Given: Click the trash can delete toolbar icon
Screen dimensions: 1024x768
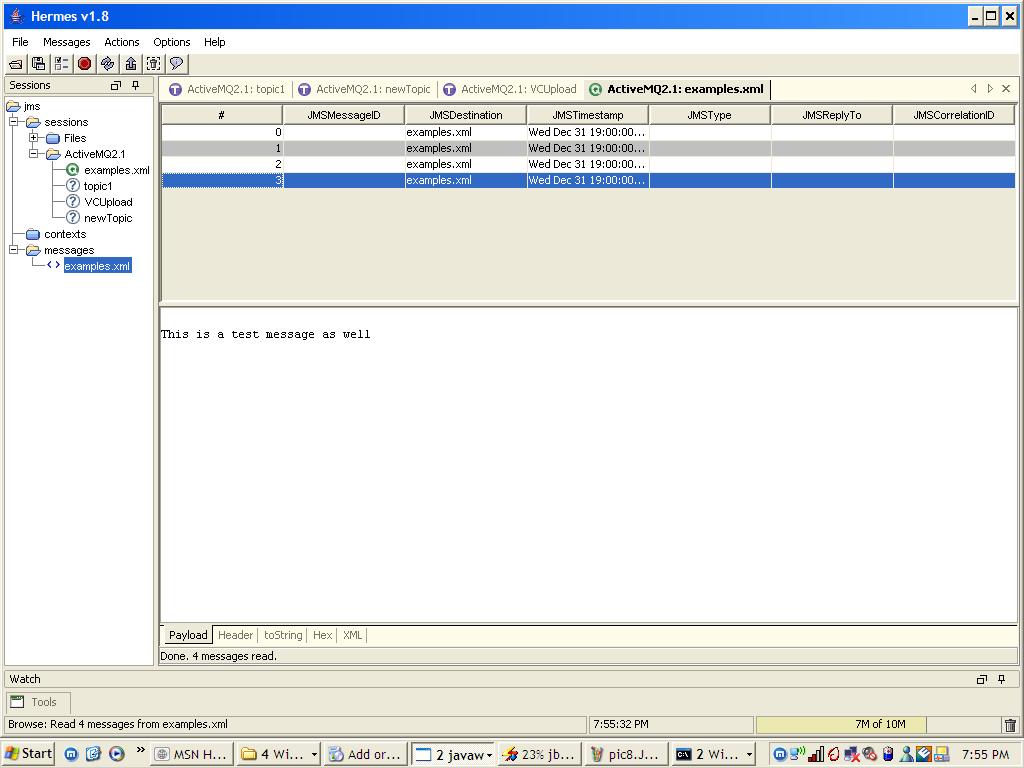Looking at the screenshot, I should [x=153, y=64].
